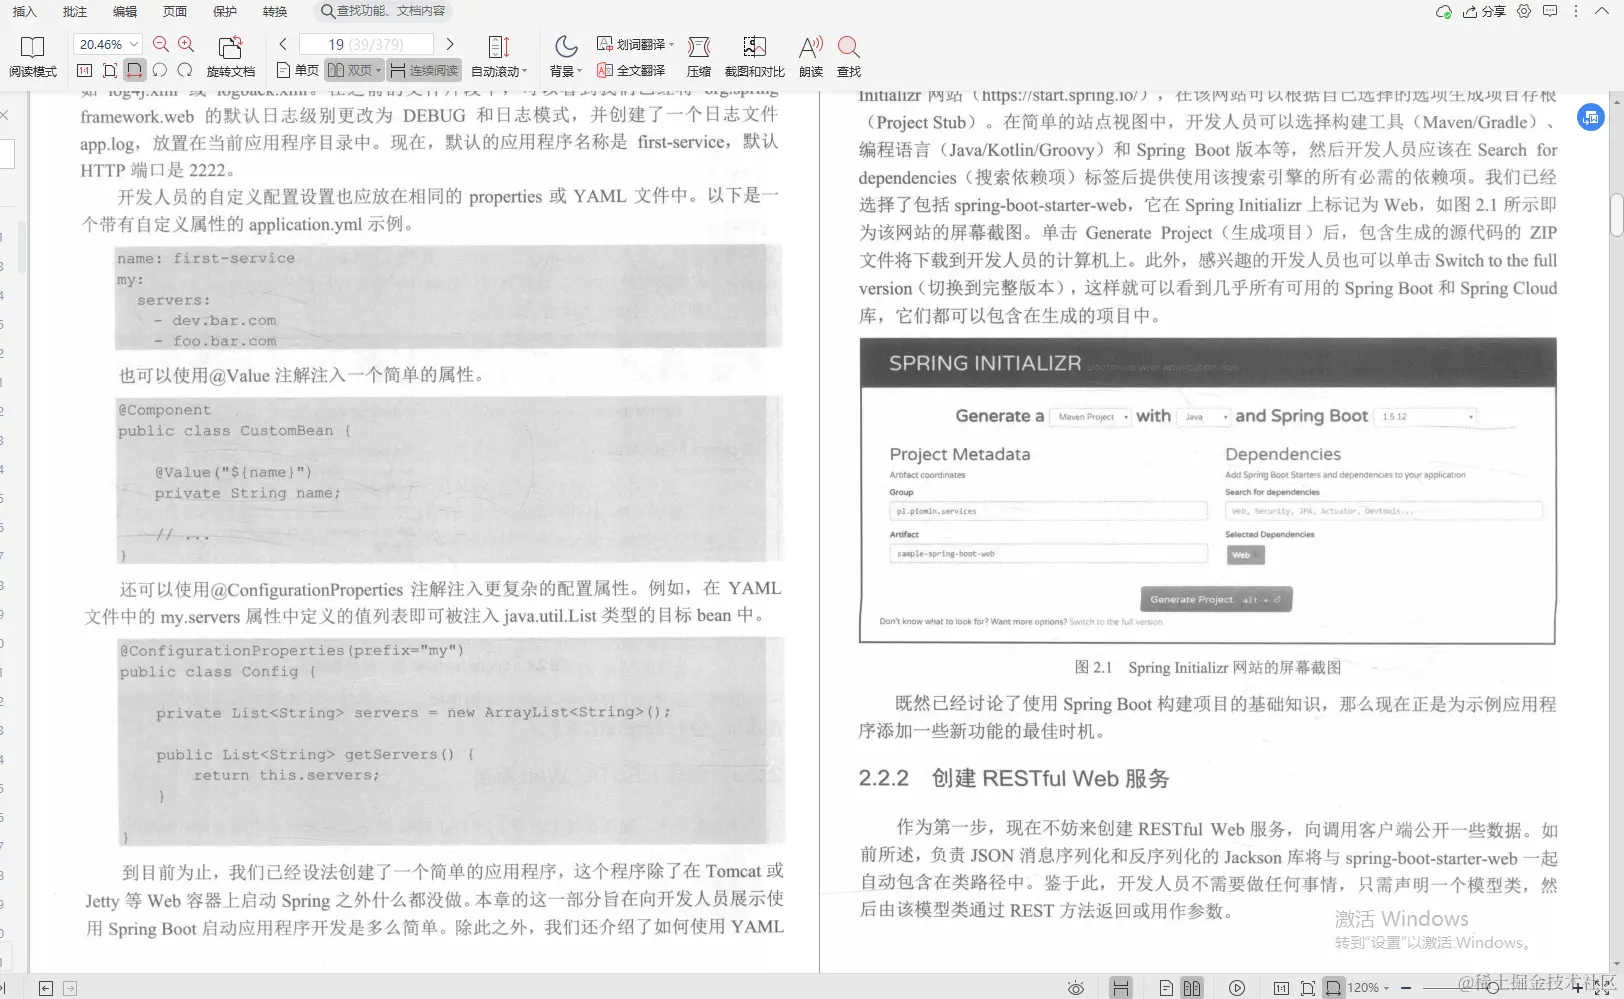Click the blue floating translate bookmark button
1624x999 pixels.
[x=1591, y=117]
